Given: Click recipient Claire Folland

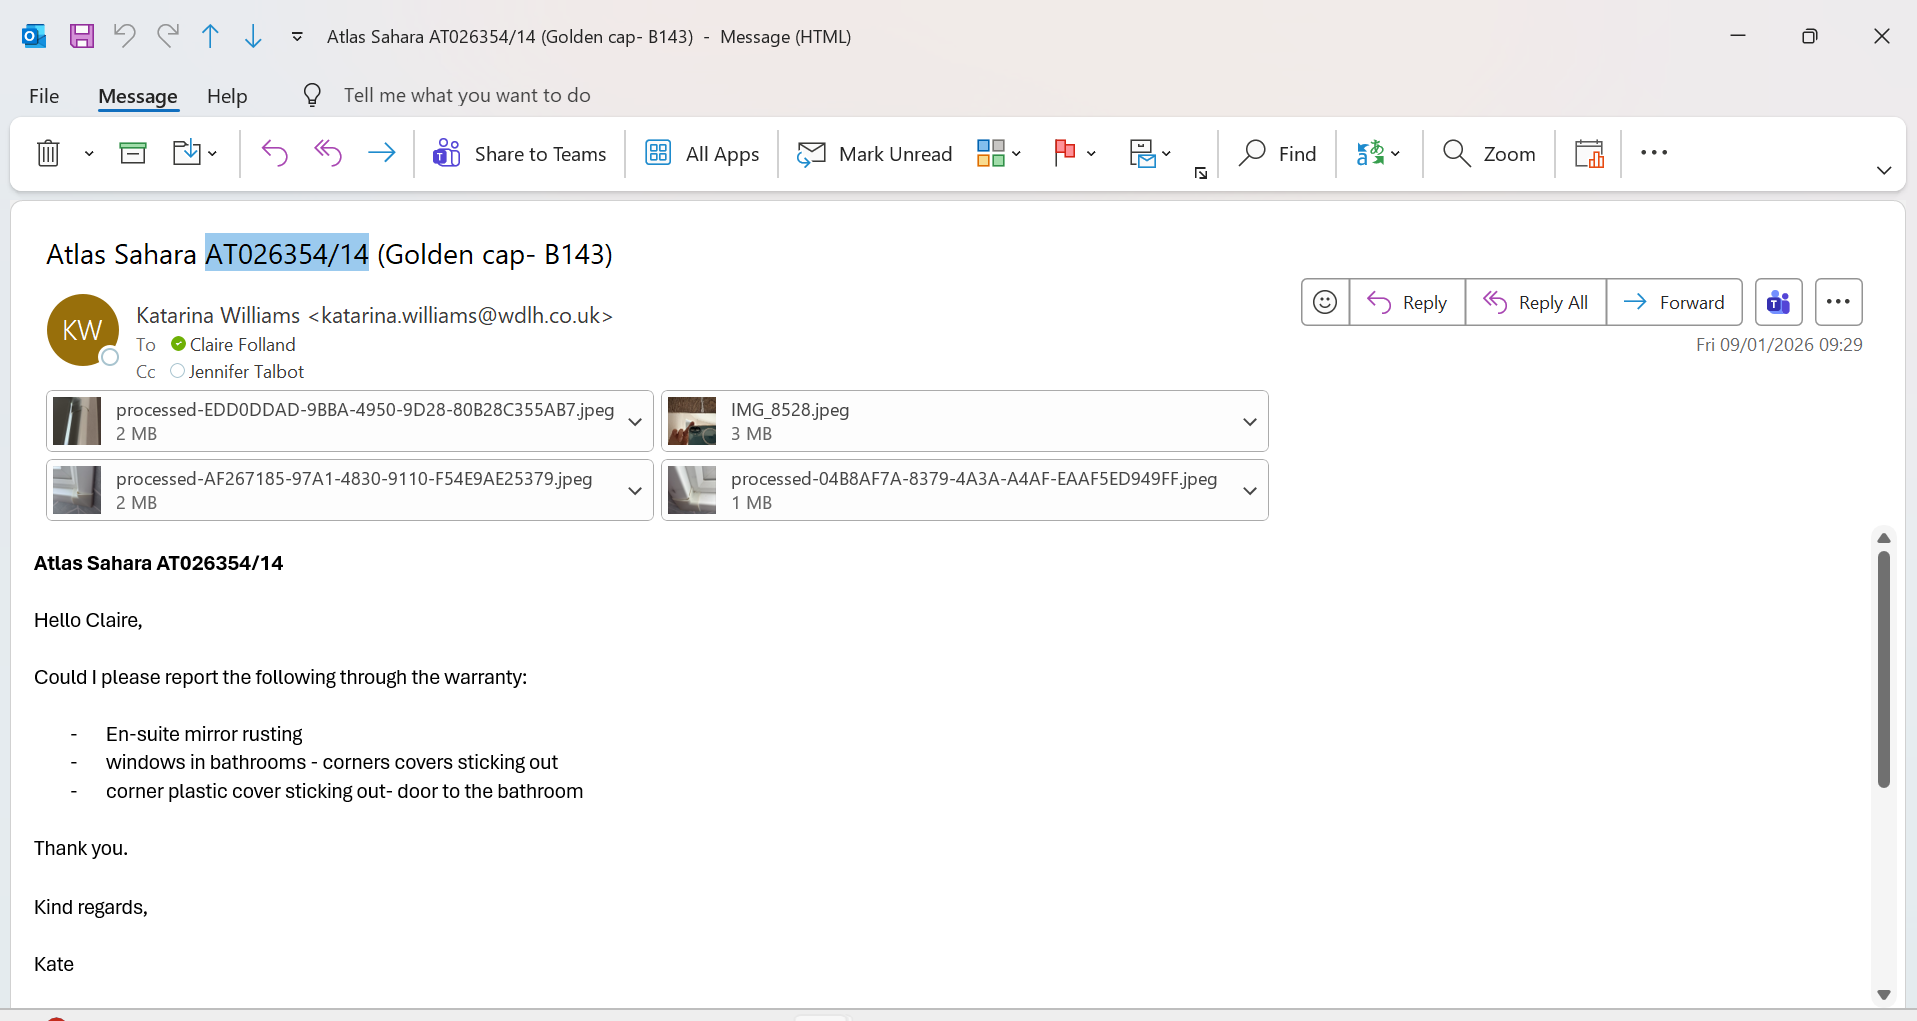Looking at the screenshot, I should pos(243,345).
